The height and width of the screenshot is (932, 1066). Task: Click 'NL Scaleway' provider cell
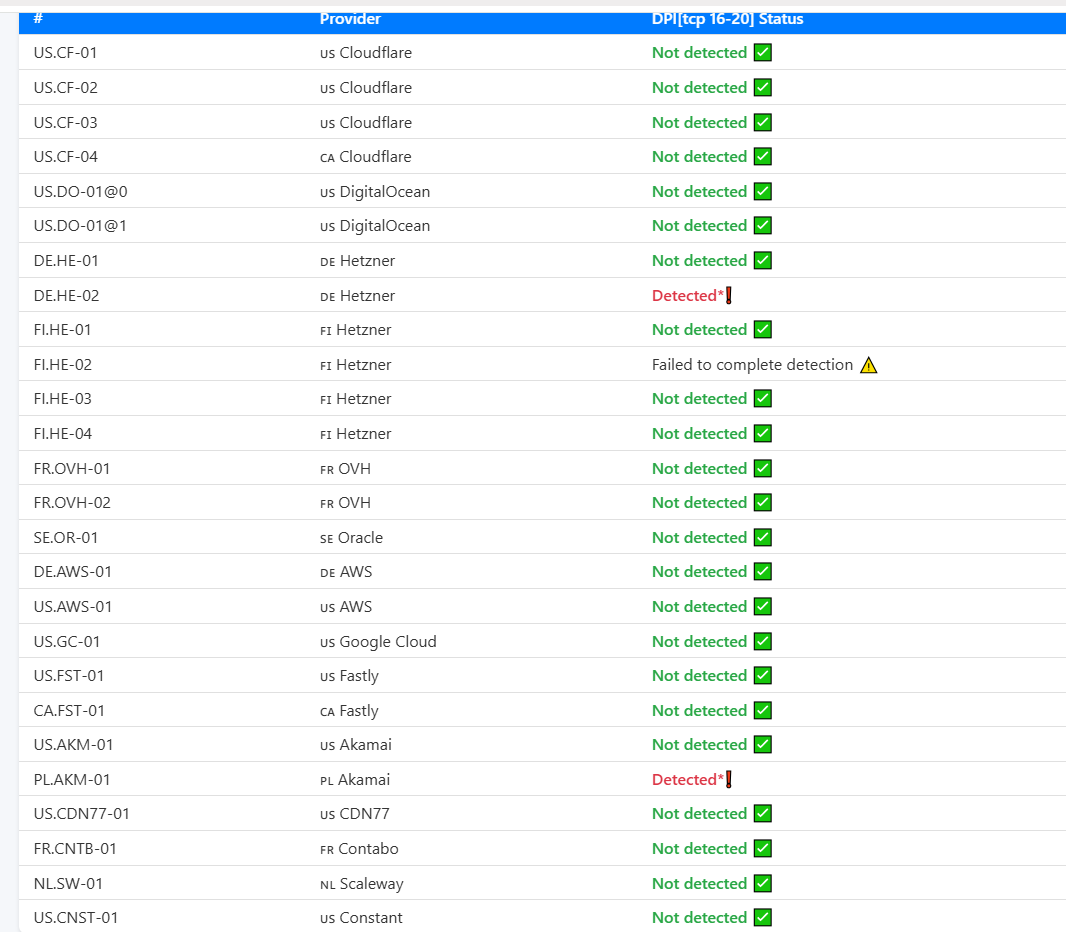[x=362, y=884]
